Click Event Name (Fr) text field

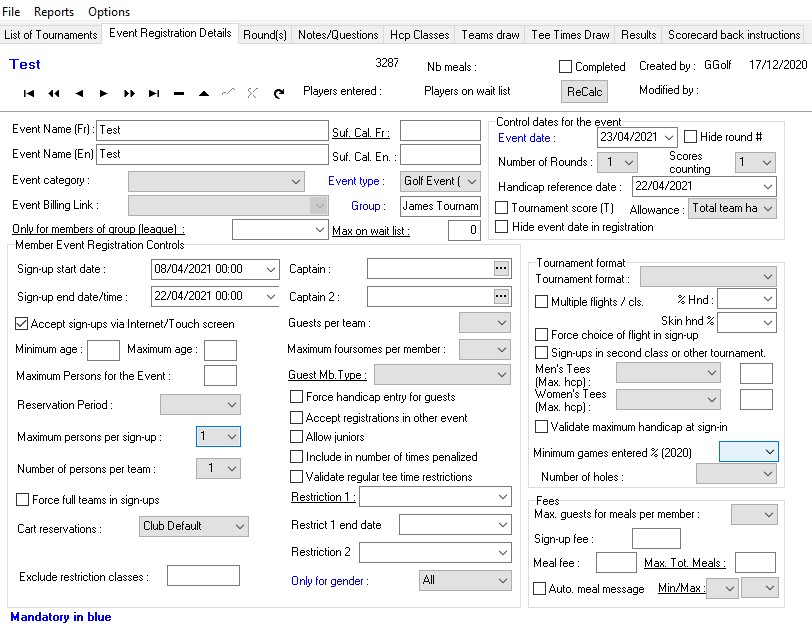pos(212,130)
